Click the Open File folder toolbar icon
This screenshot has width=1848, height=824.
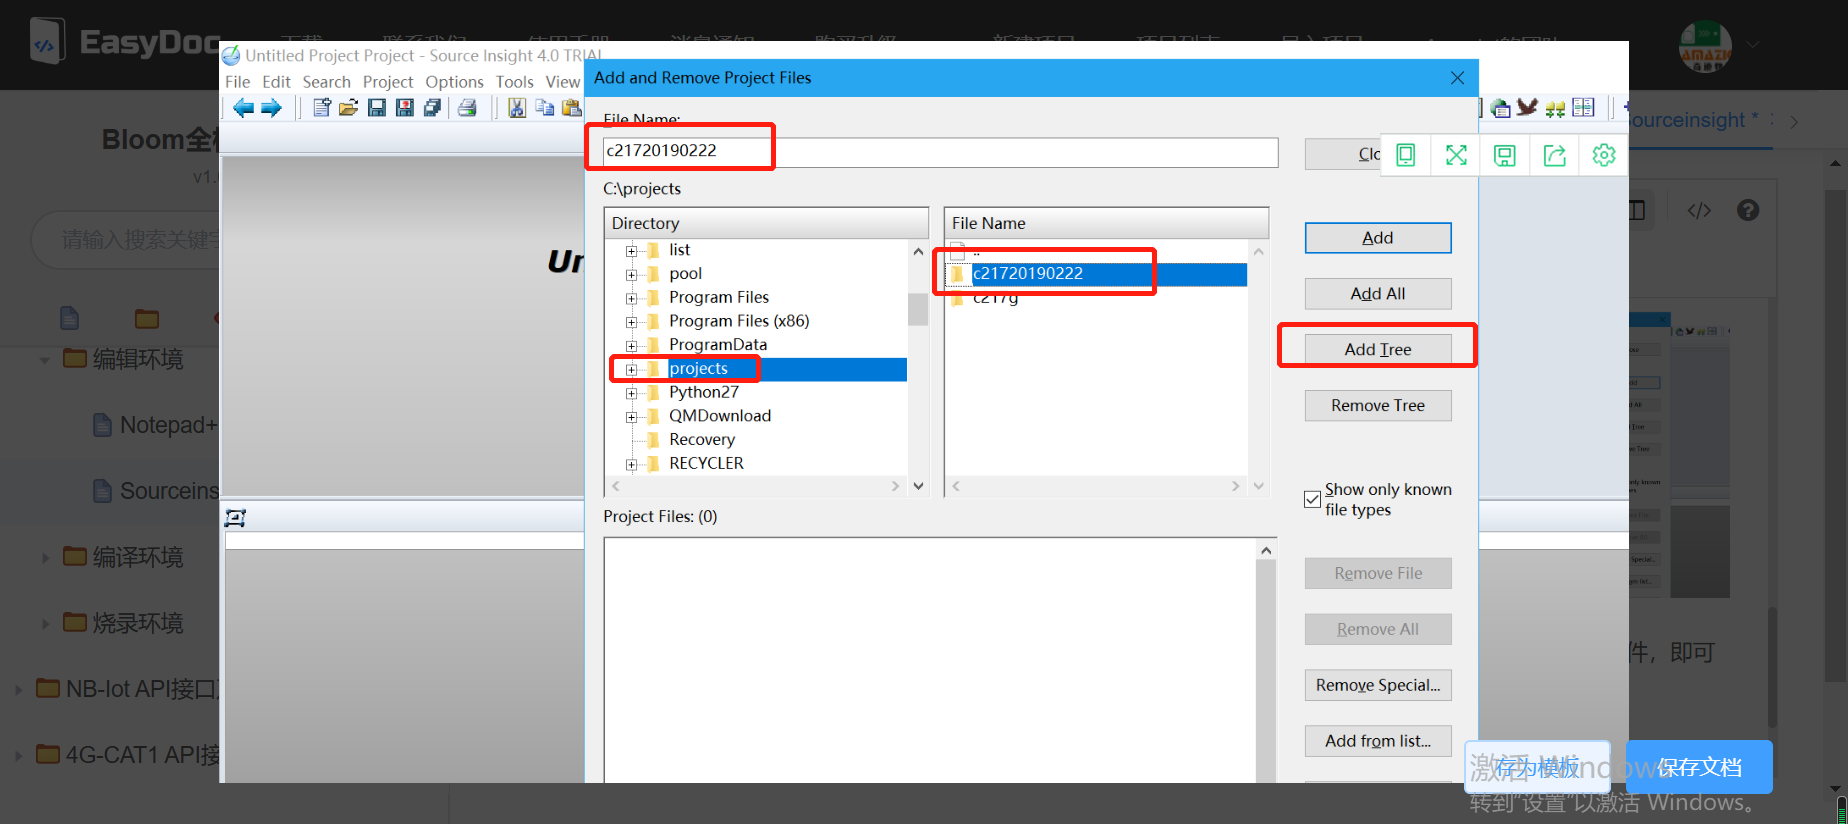(x=348, y=108)
